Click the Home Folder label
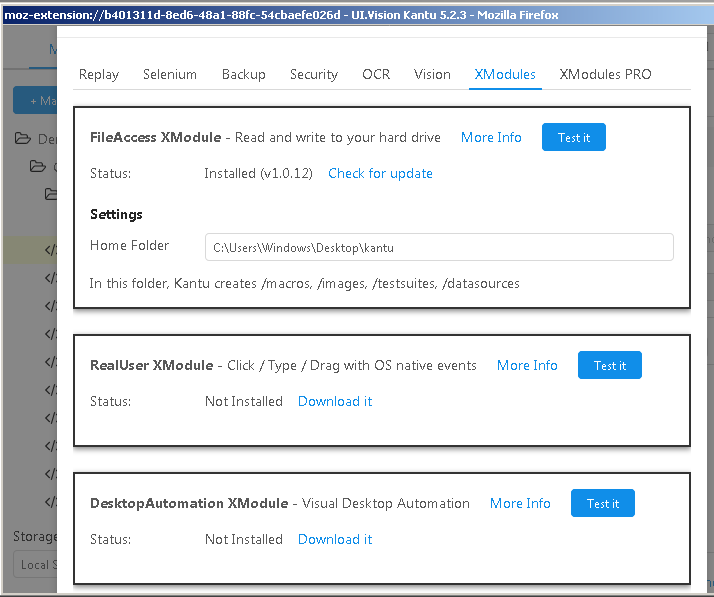The image size is (714, 597). (129, 245)
